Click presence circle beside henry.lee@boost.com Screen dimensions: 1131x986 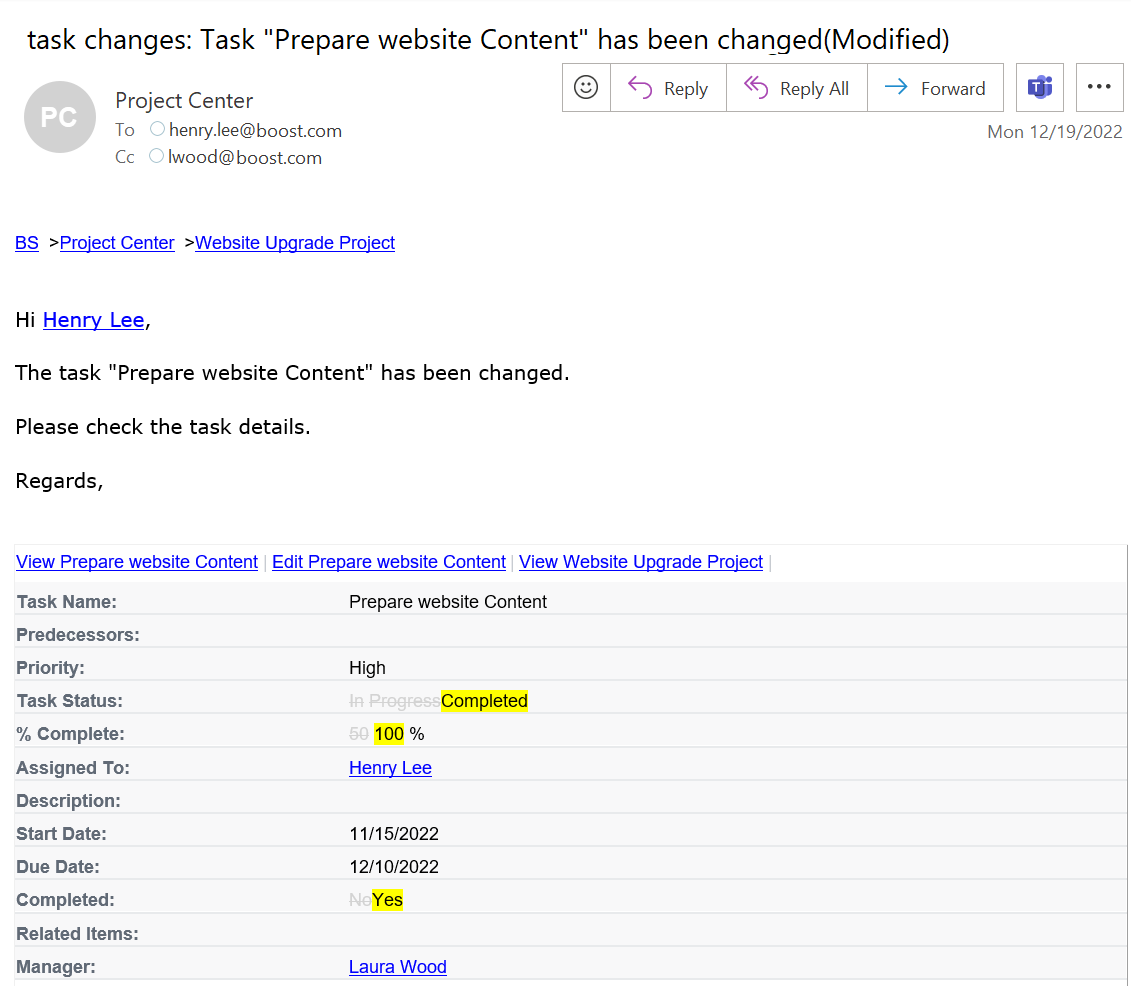click(x=157, y=129)
